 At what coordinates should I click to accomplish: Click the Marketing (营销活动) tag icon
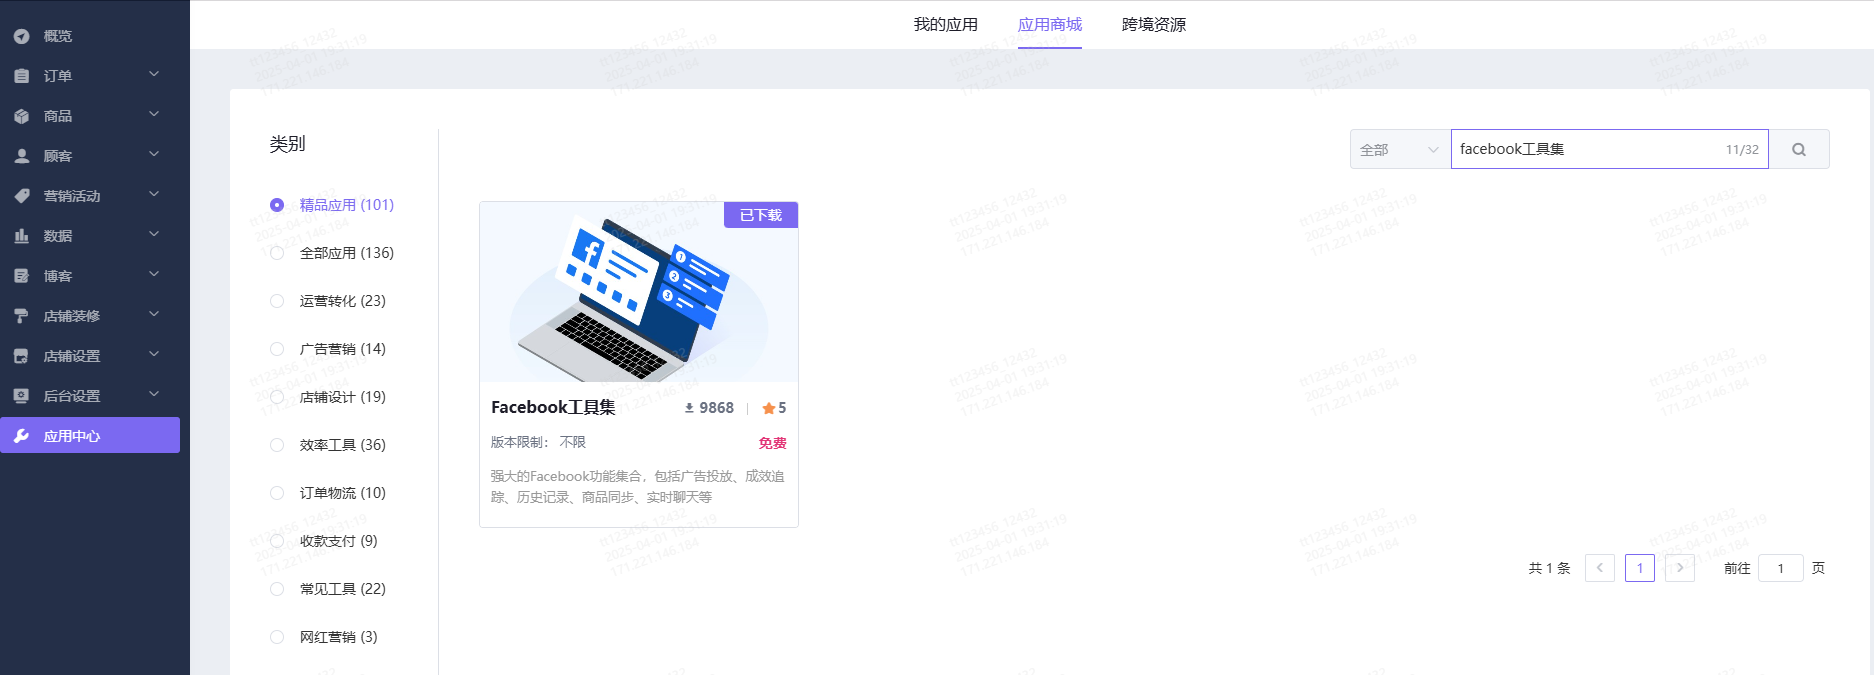[21, 196]
